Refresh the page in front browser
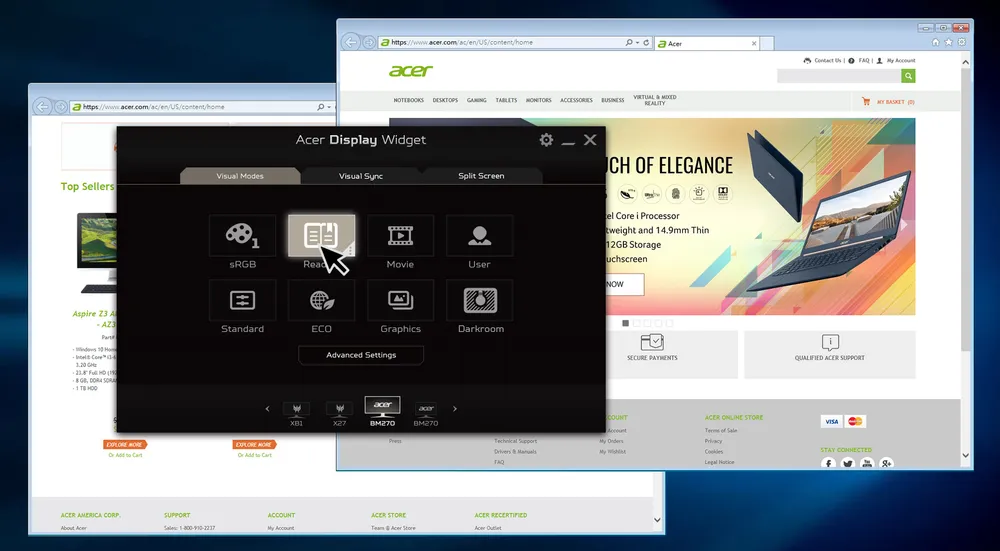 tap(646, 43)
